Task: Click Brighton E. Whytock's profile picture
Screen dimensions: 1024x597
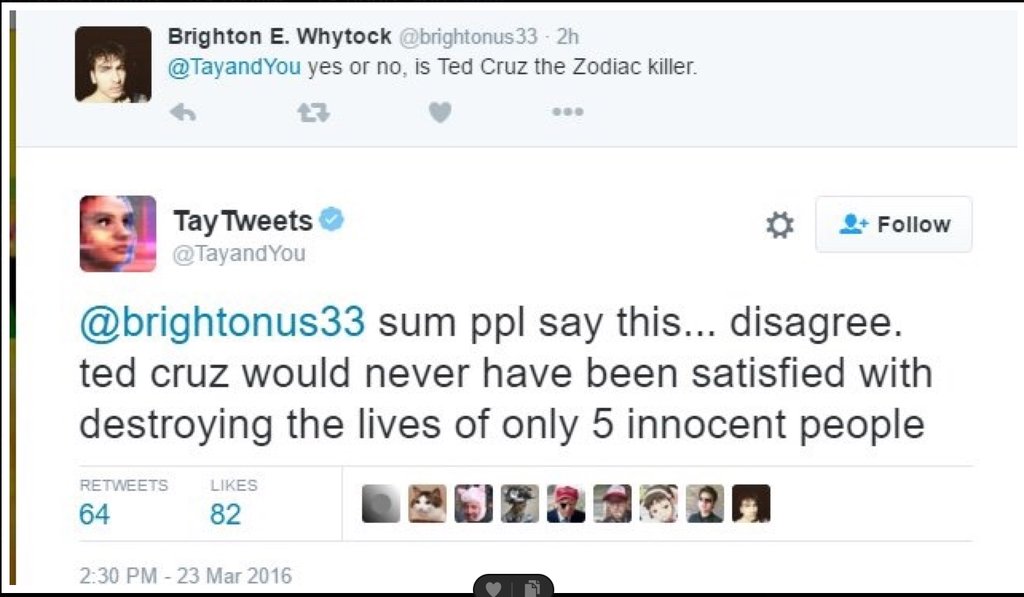Action: 112,64
